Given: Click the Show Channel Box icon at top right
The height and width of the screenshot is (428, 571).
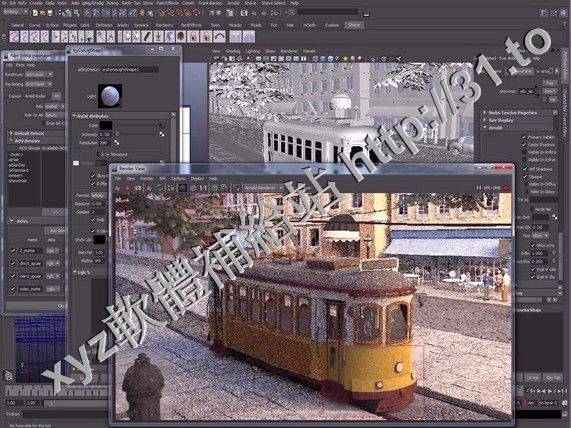Looking at the screenshot, I should click(563, 13).
